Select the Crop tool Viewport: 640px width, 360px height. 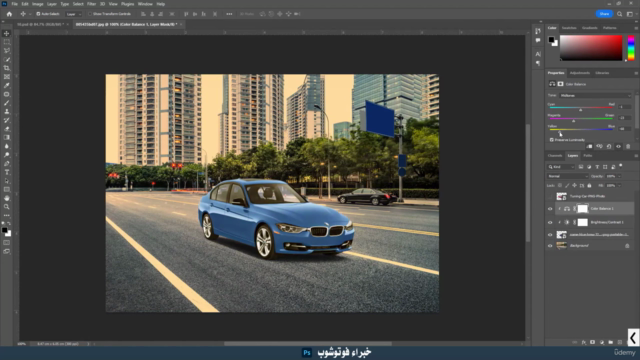(x=7, y=68)
